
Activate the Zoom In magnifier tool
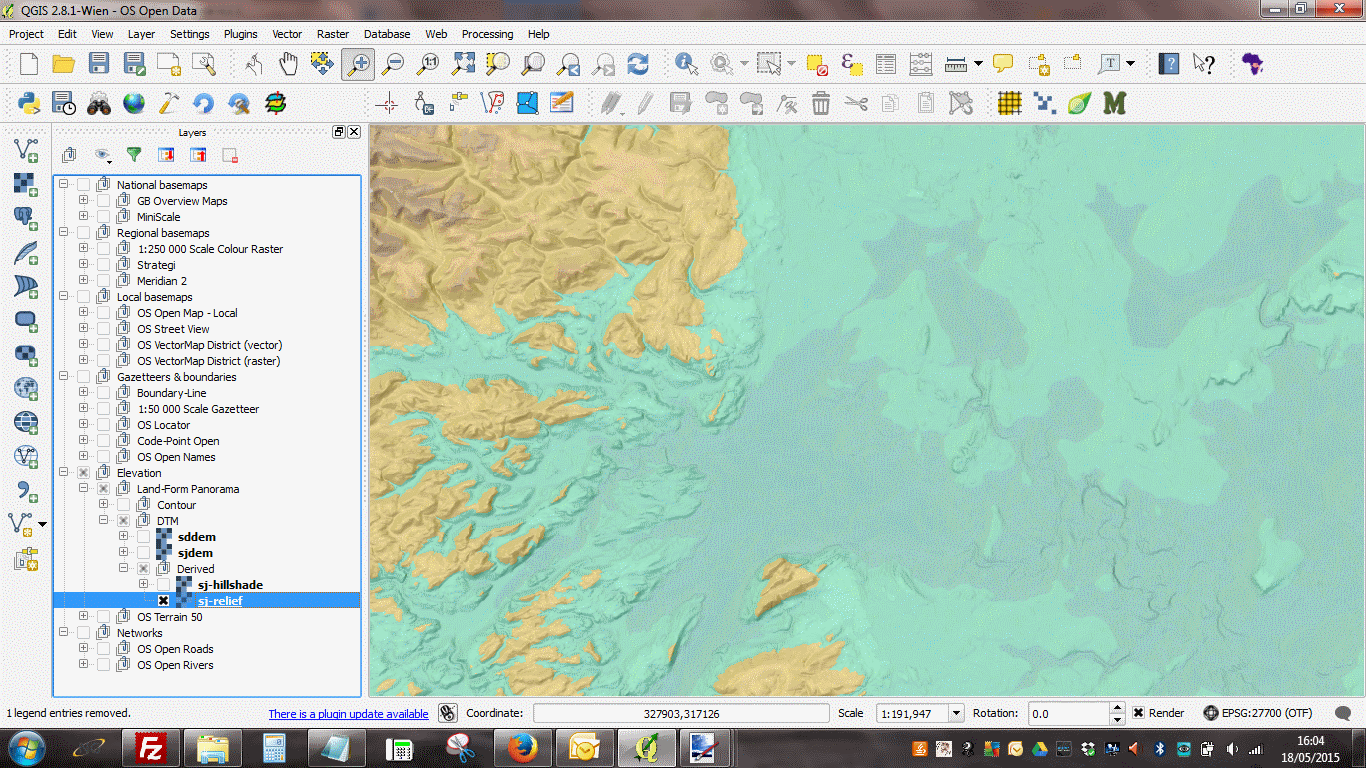coord(358,64)
